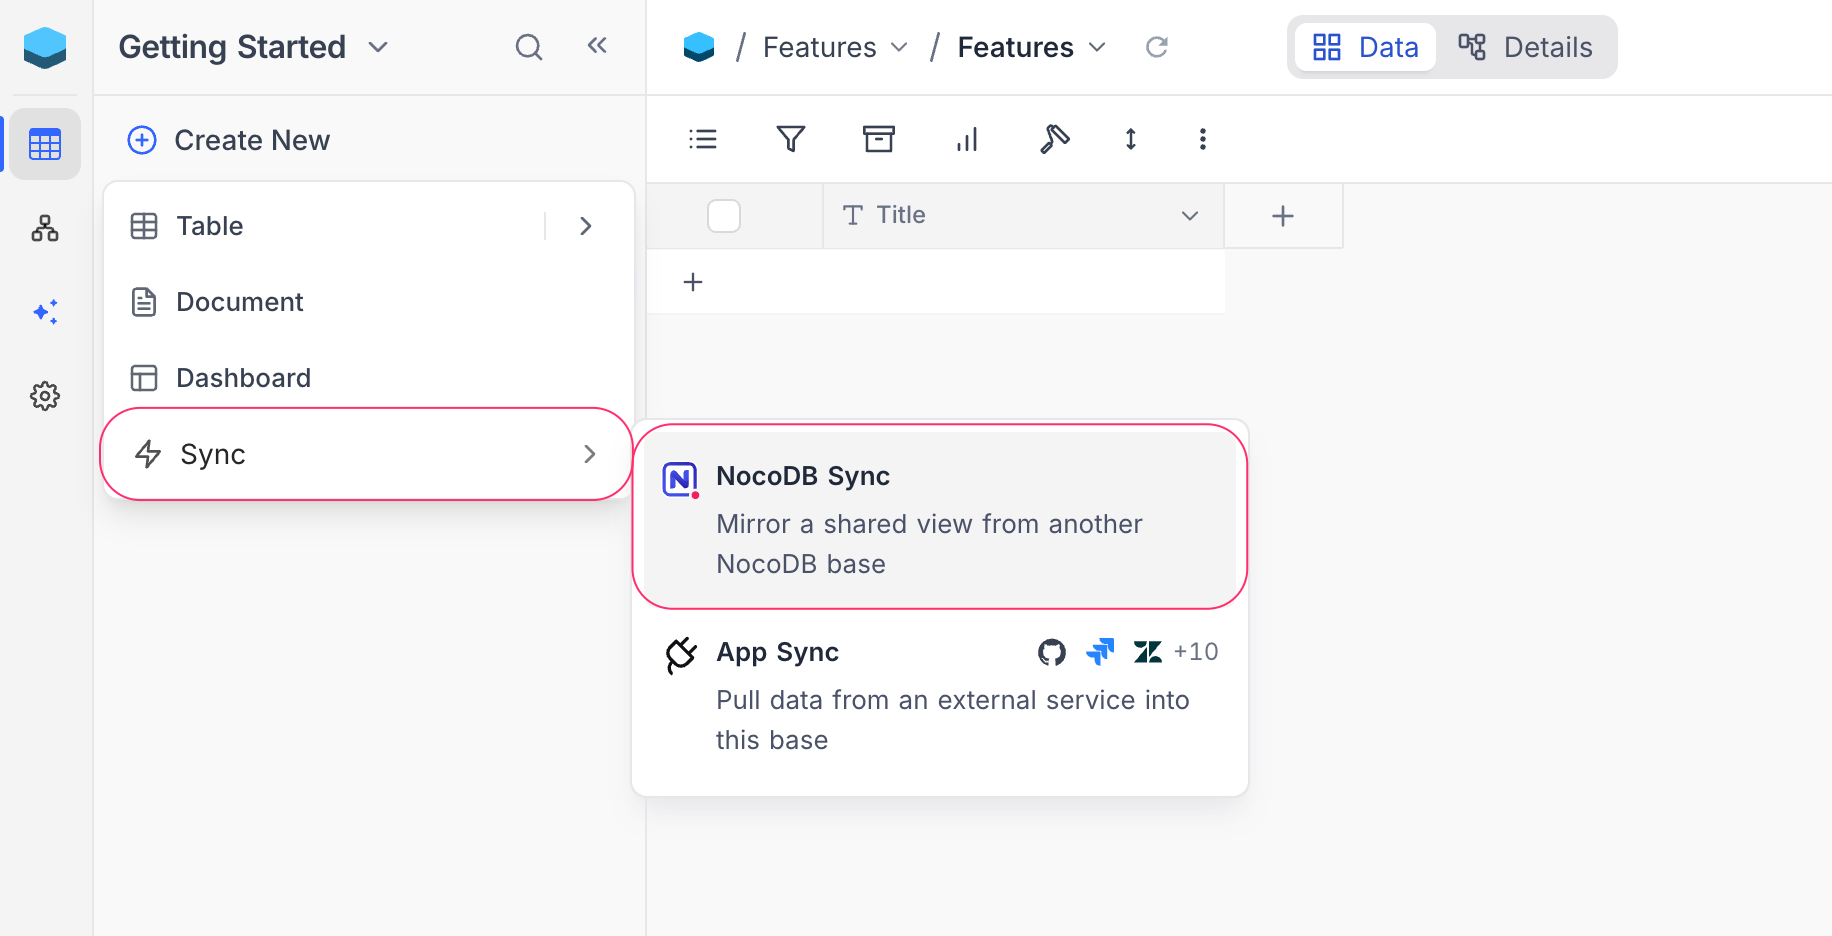Open the relations diagram sidebar icon
1832x936 pixels.
tap(45, 228)
